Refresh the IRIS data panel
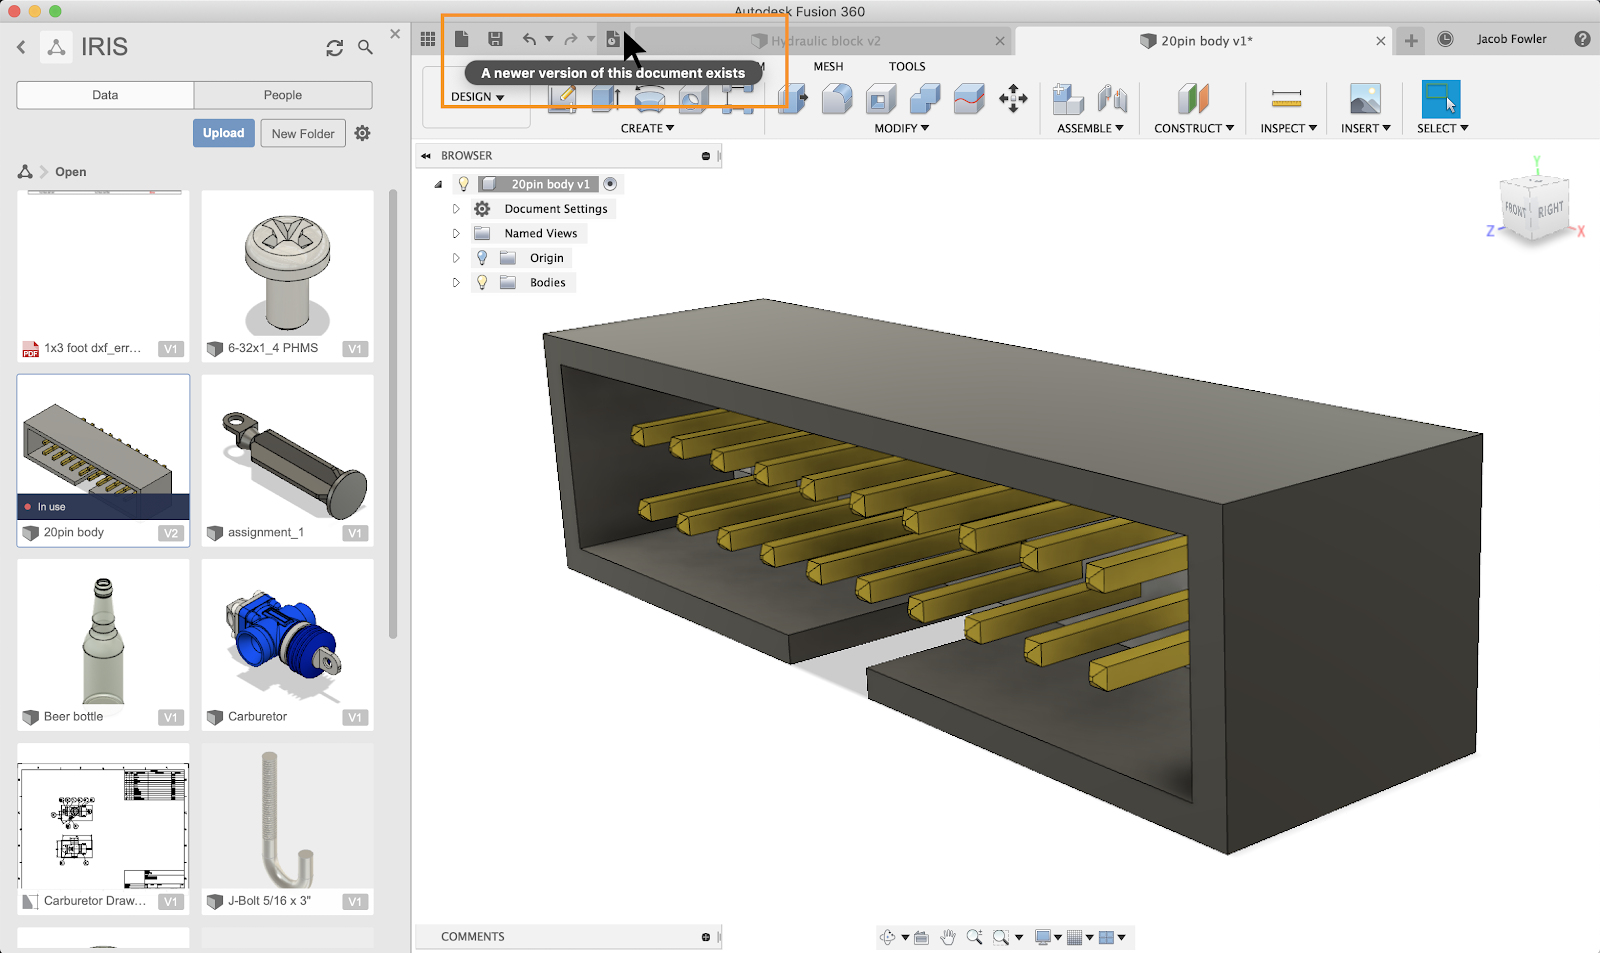The height and width of the screenshot is (953, 1600). coord(334,47)
